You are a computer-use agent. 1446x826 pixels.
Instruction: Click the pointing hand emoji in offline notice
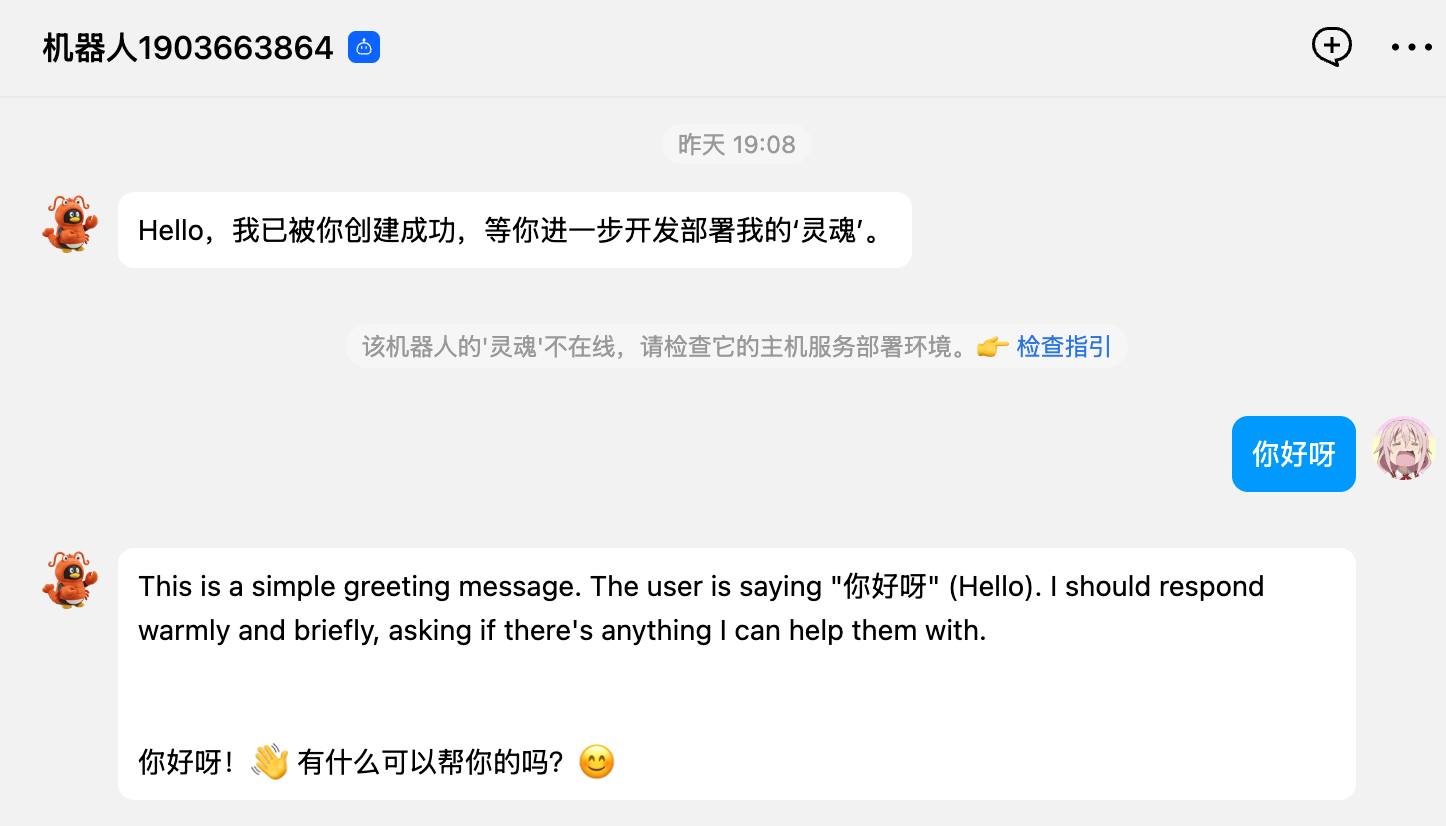coord(992,347)
